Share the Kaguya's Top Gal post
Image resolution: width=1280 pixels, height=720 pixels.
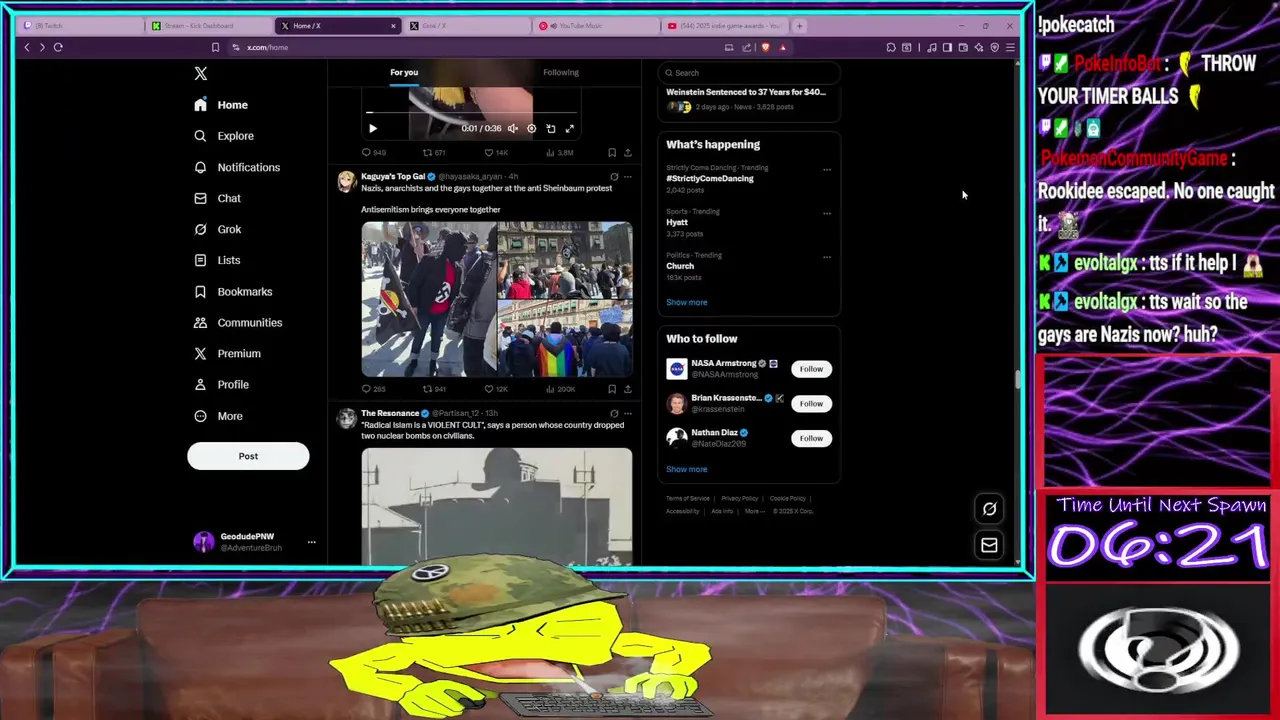pos(627,389)
